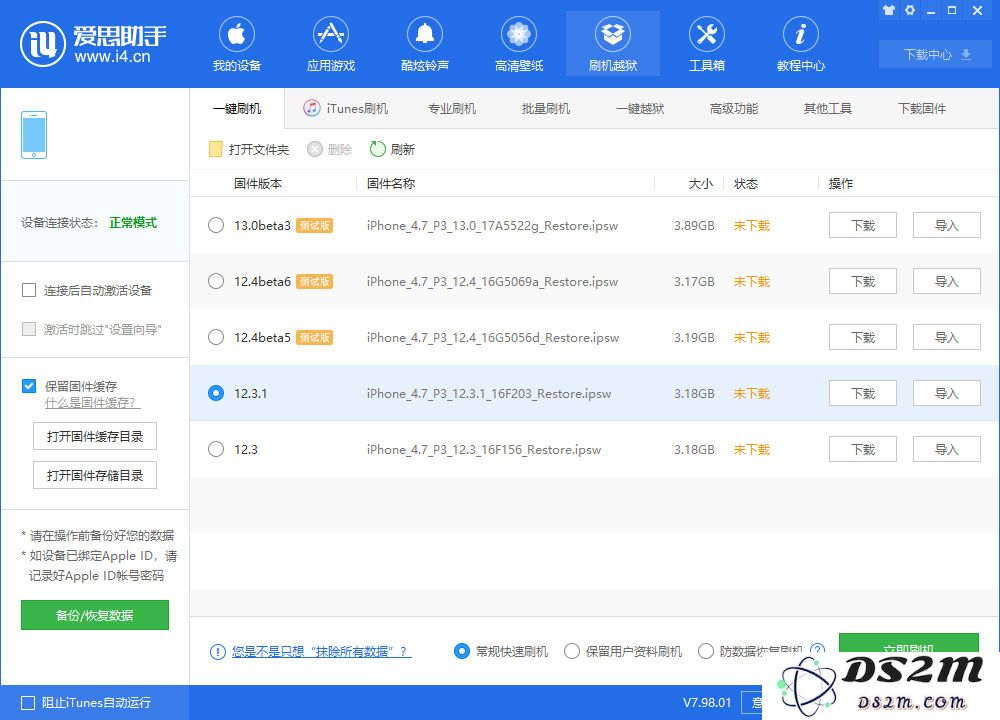Click green 备份/恢复数据 button

pyautogui.click(x=95, y=615)
